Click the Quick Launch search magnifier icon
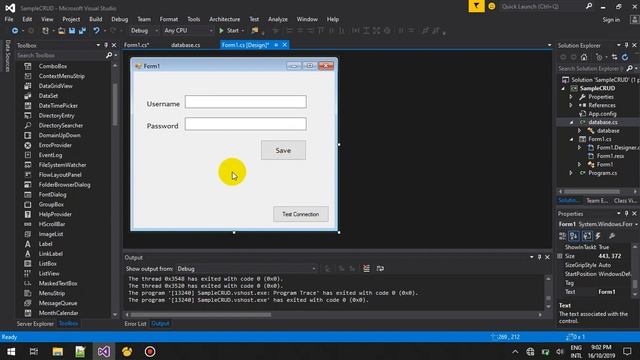 point(589,6)
